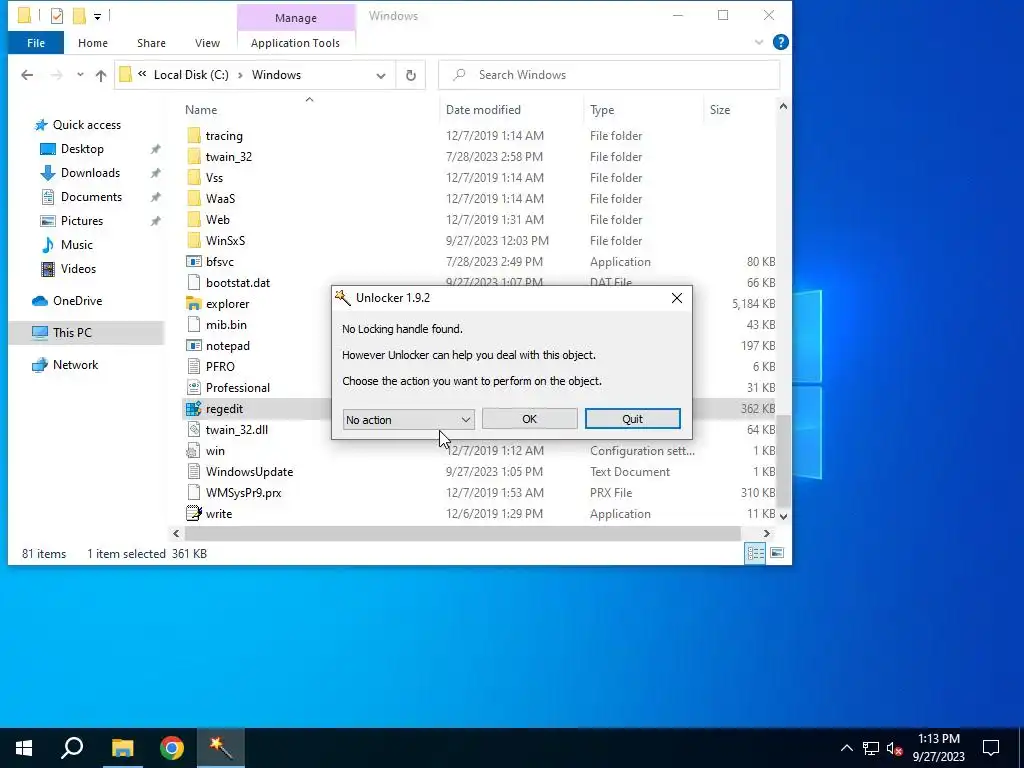Select the notepad application icon
The height and width of the screenshot is (768, 1024).
point(193,345)
